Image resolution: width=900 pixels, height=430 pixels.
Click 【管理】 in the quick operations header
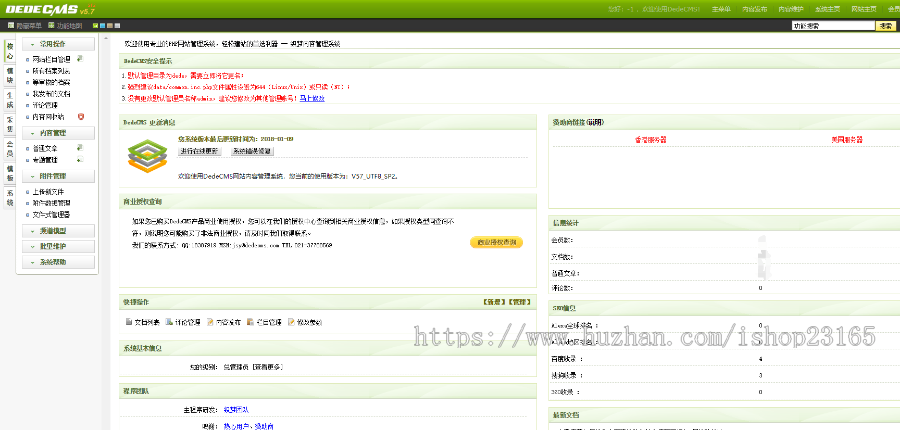520,301
